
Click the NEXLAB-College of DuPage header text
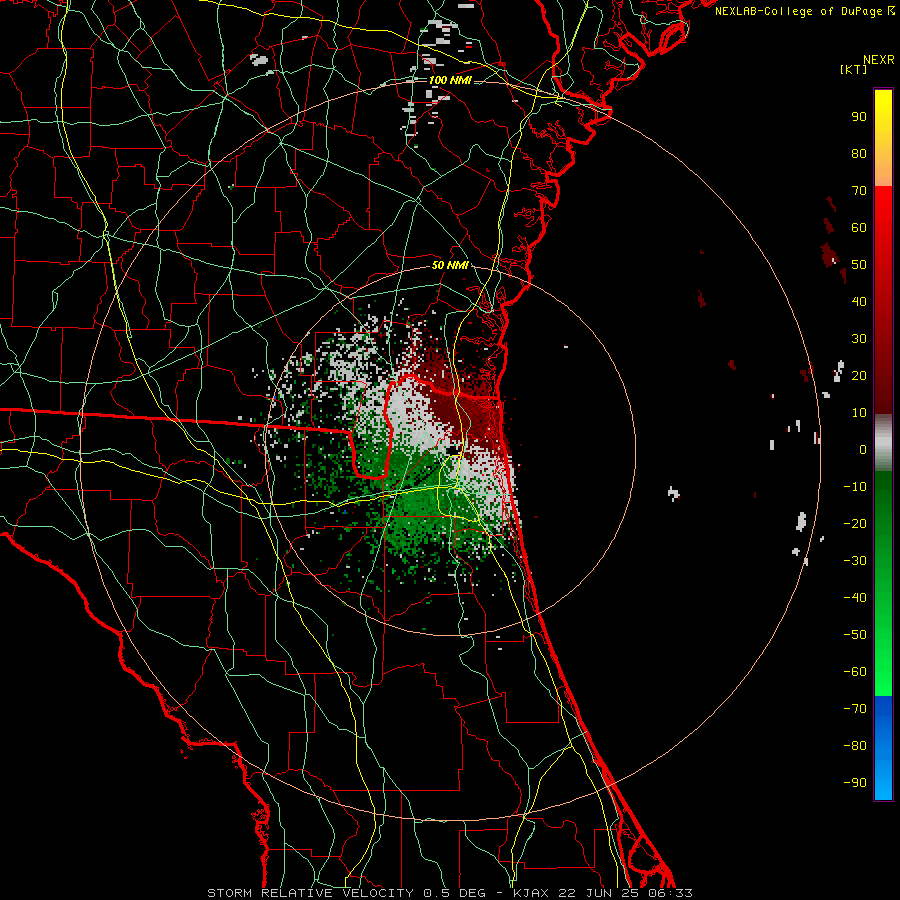804,11
